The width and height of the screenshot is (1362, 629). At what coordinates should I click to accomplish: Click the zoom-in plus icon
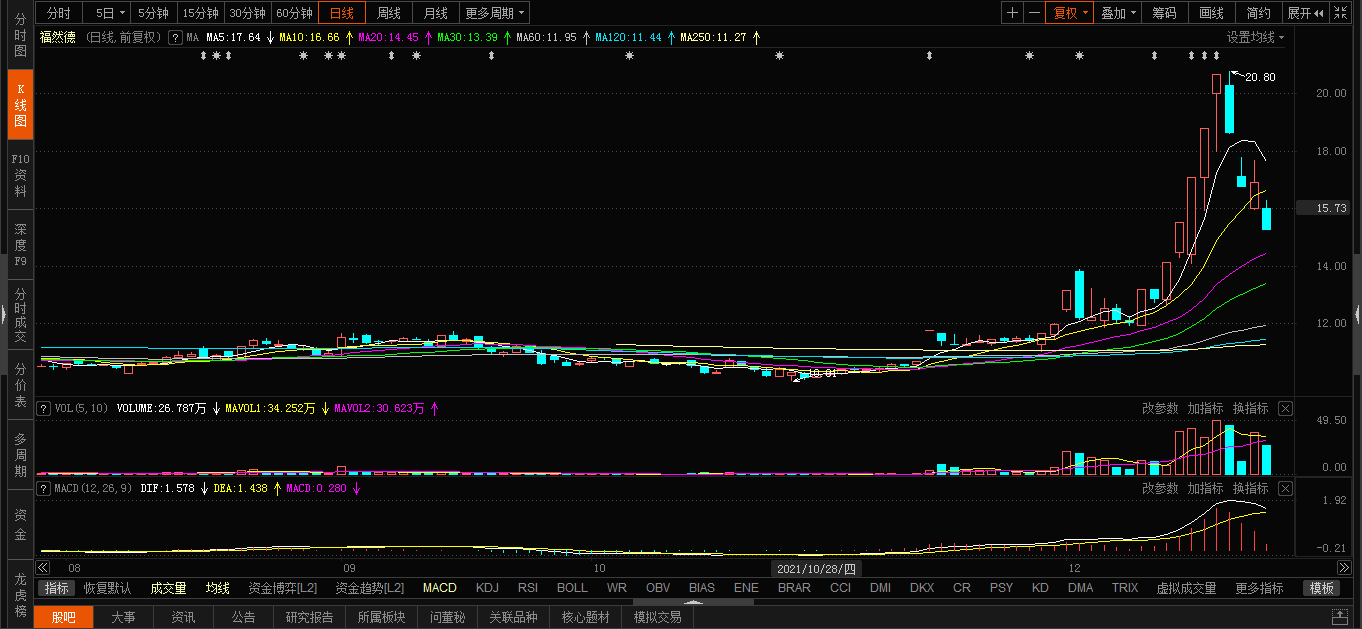(1013, 13)
